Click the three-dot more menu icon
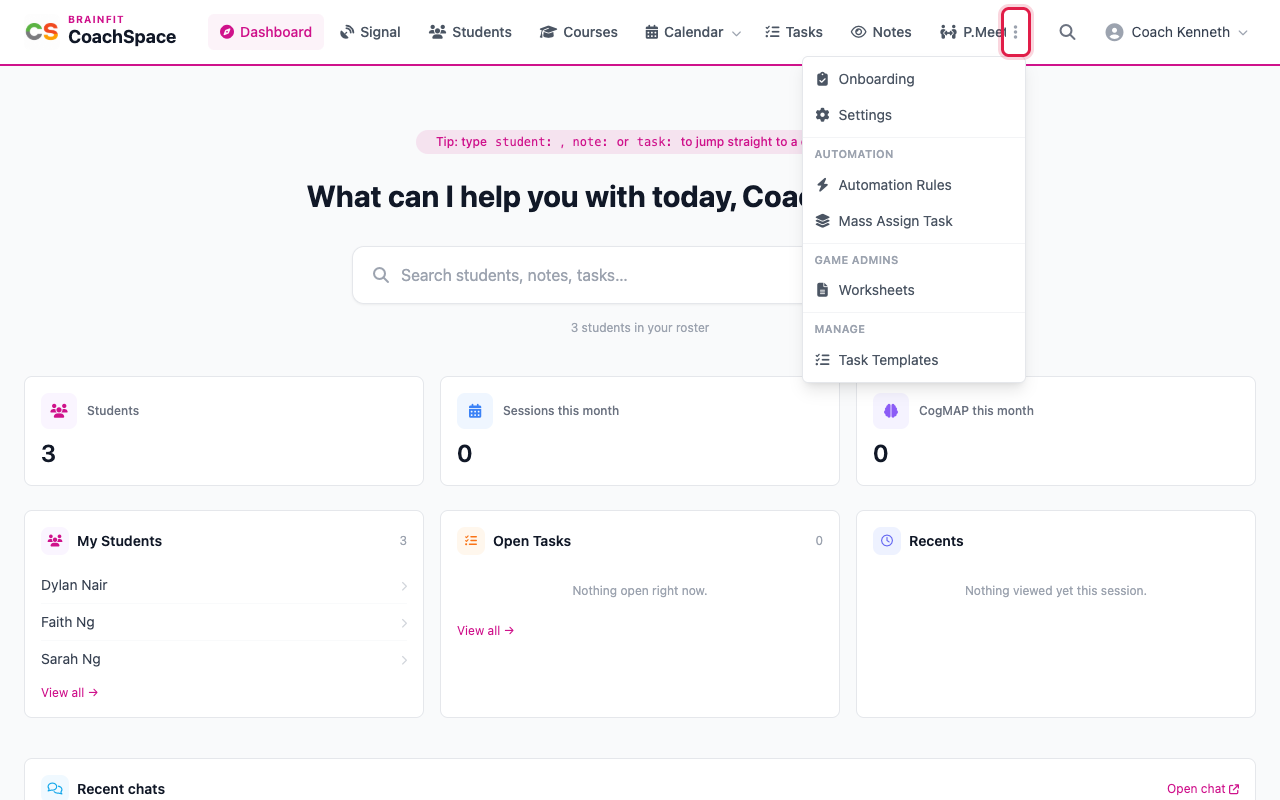 coord(1015,32)
